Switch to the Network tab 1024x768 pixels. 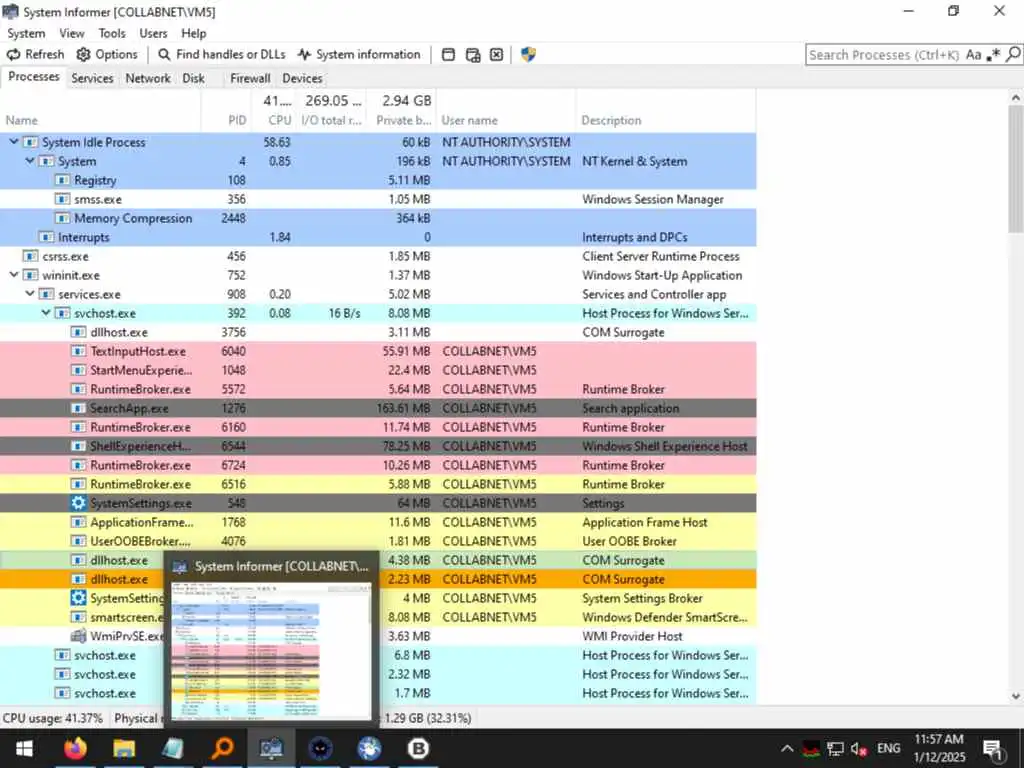click(148, 78)
